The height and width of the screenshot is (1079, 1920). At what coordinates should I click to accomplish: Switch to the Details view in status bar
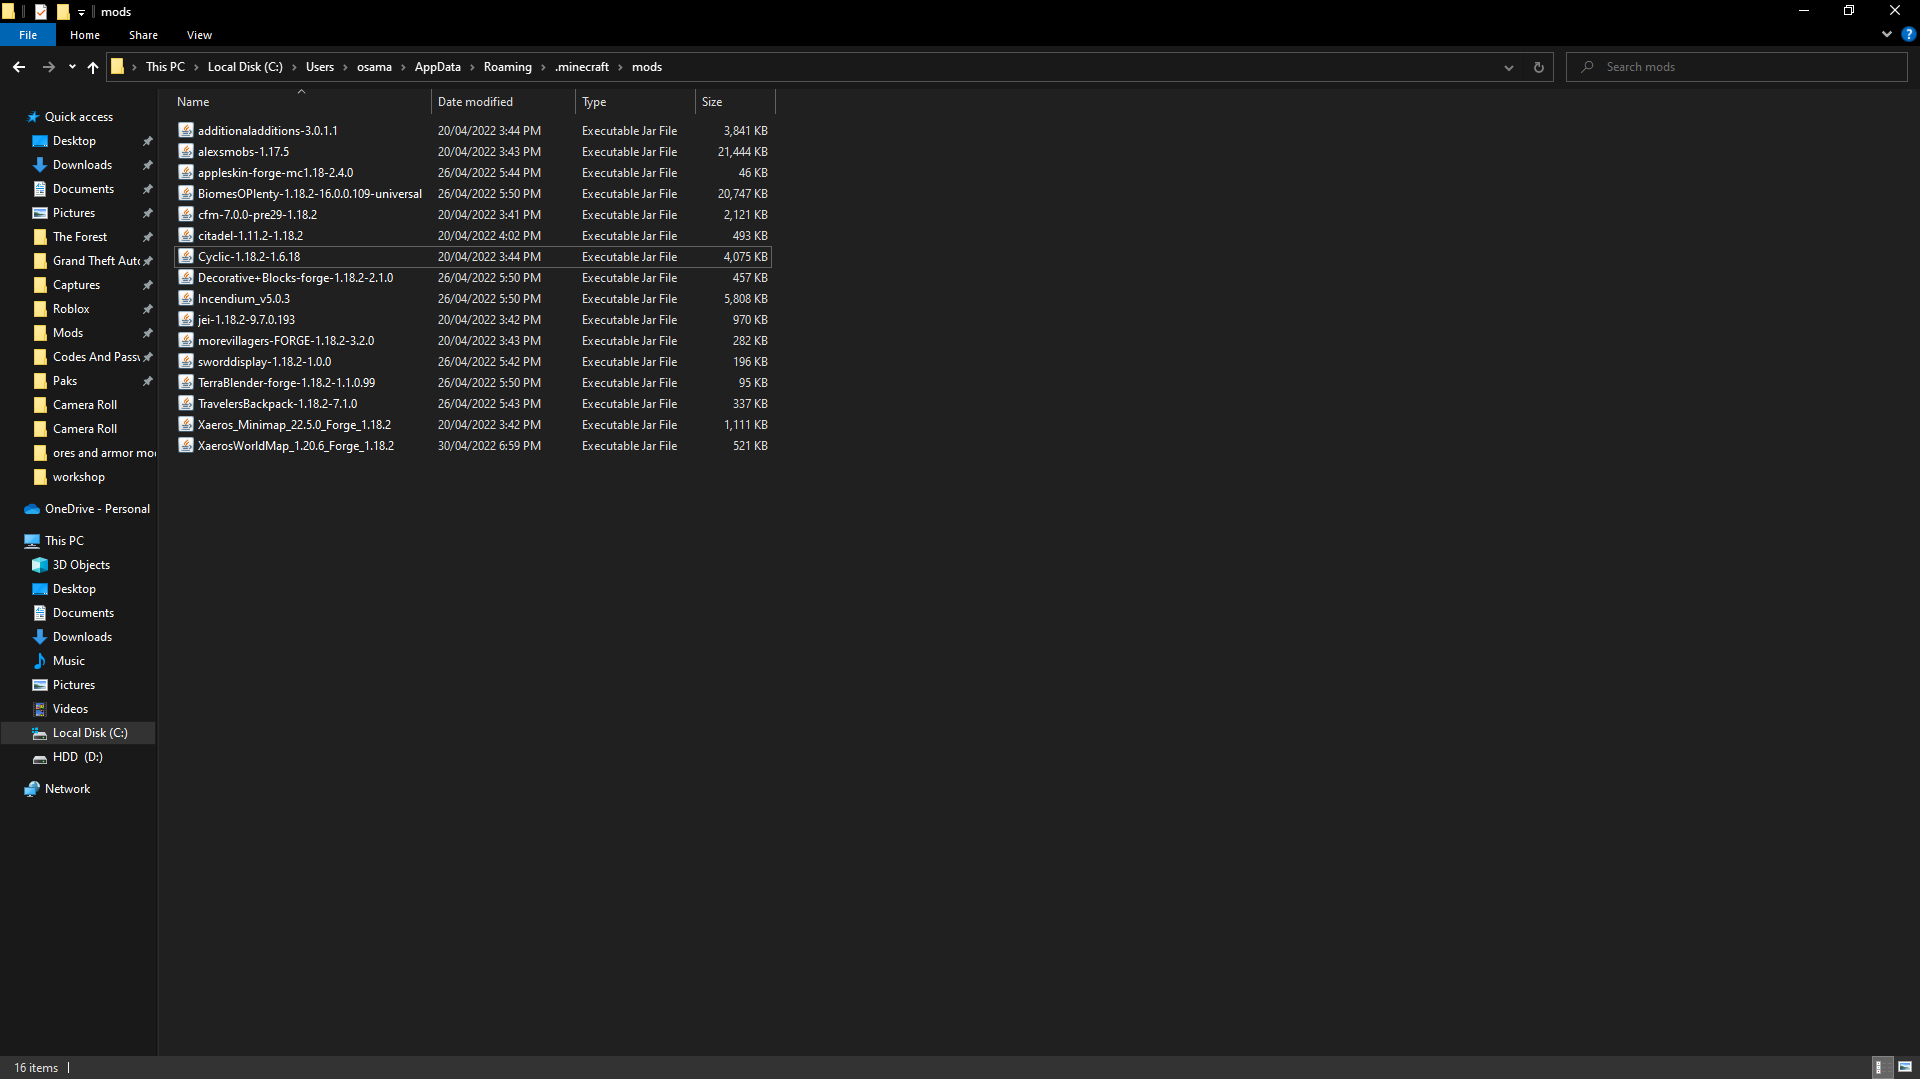click(1880, 1067)
